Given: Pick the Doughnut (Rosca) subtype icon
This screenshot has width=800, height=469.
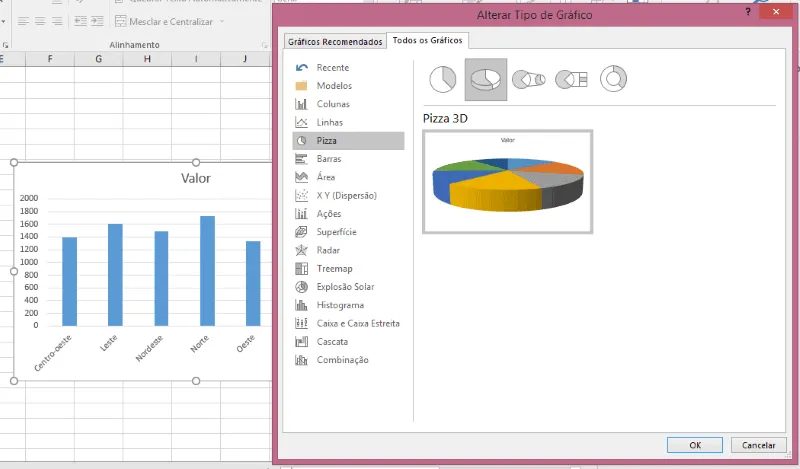Looking at the screenshot, I should pyautogui.click(x=613, y=79).
